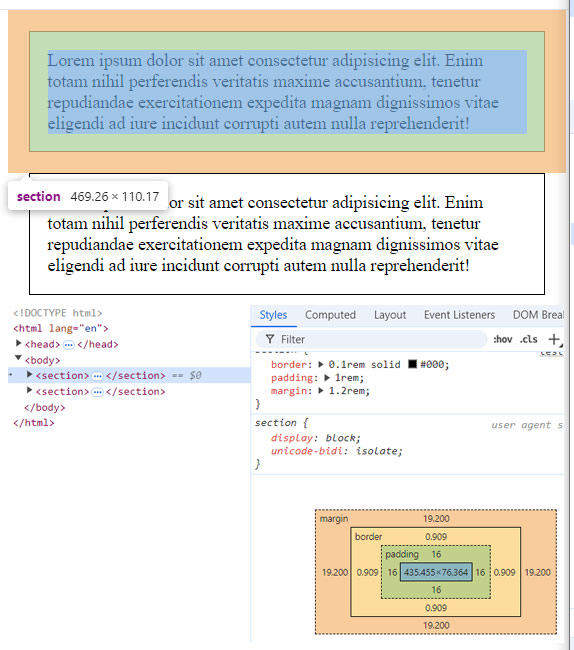The image size is (574, 650).
Task: Click the user agent section selector
Action: click(x=276, y=423)
